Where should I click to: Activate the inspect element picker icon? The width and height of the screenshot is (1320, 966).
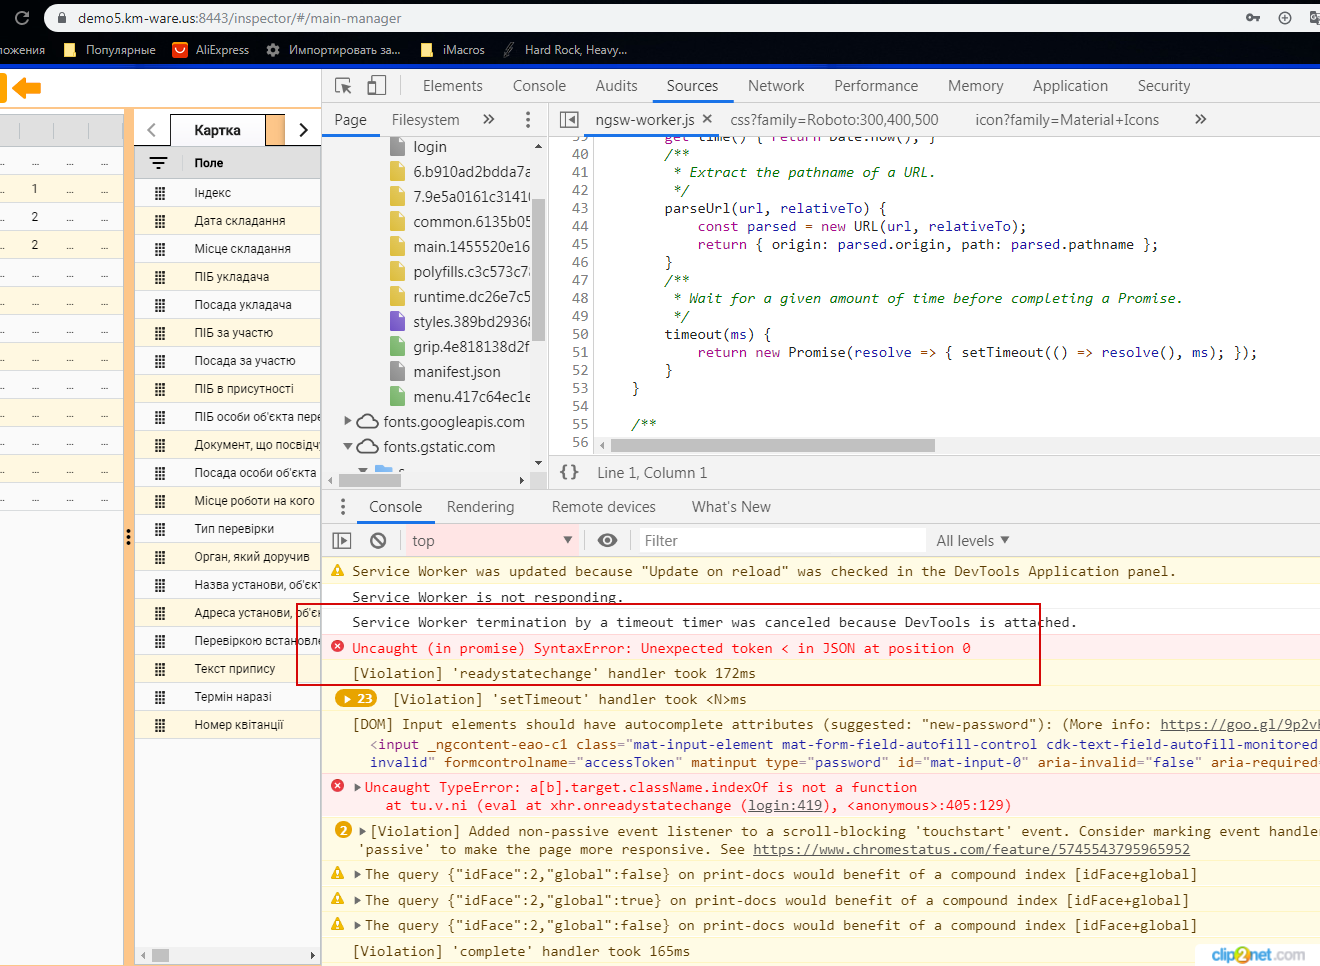coord(343,86)
